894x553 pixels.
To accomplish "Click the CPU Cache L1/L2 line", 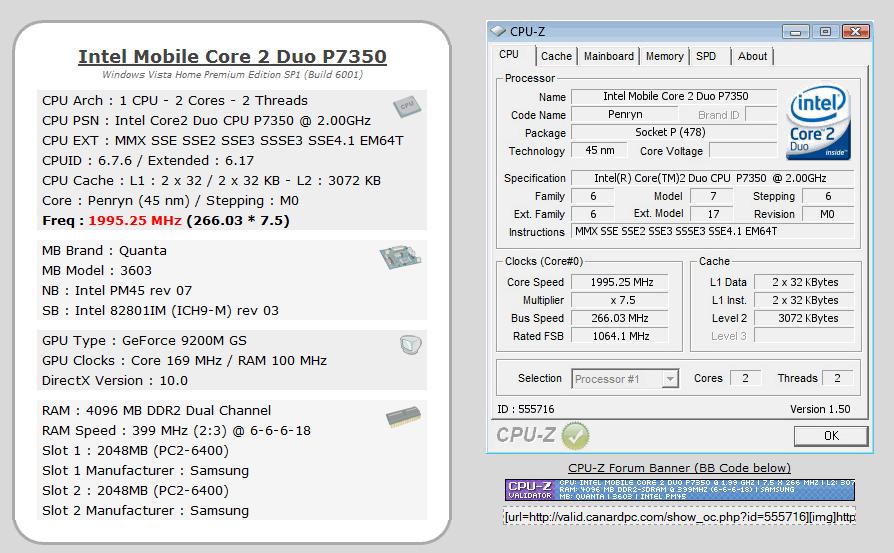I will coord(211,181).
